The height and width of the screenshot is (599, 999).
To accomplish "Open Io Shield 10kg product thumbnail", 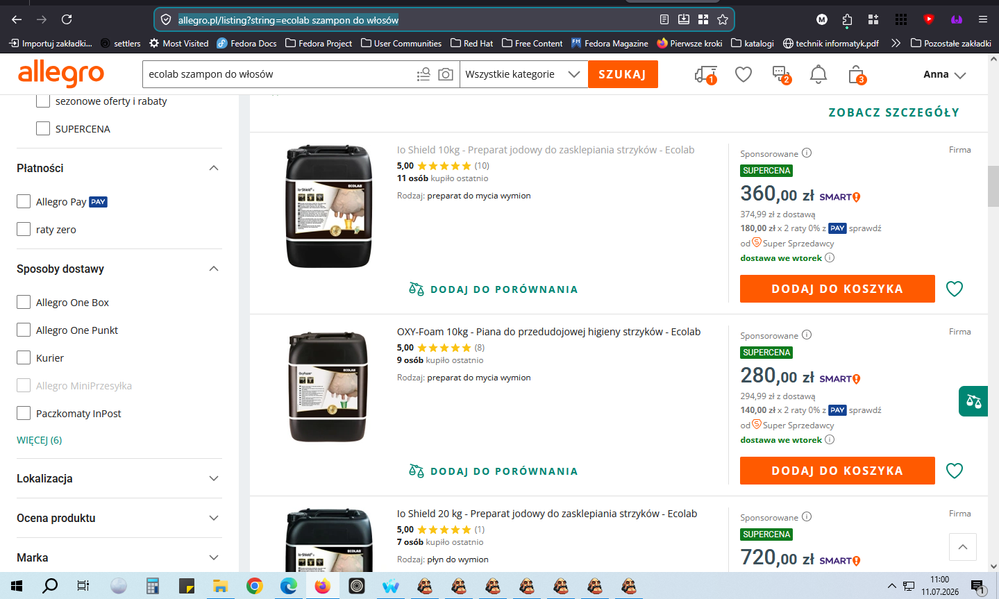I will pos(328,206).
